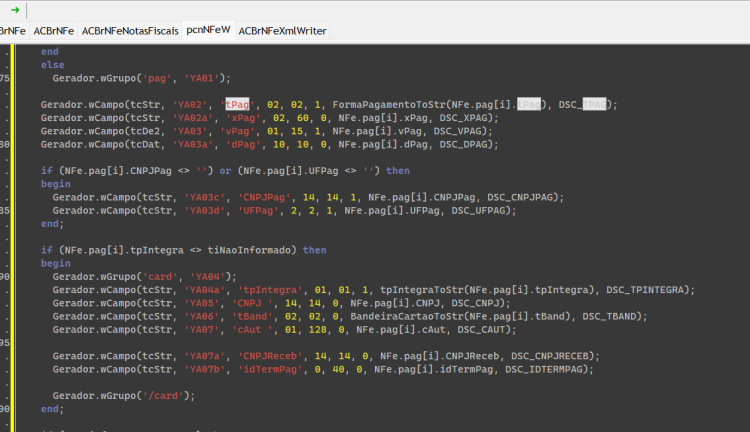The height and width of the screenshot is (432, 750).
Task: Click the 'tpIntegra' string literal
Action: tap(270, 289)
